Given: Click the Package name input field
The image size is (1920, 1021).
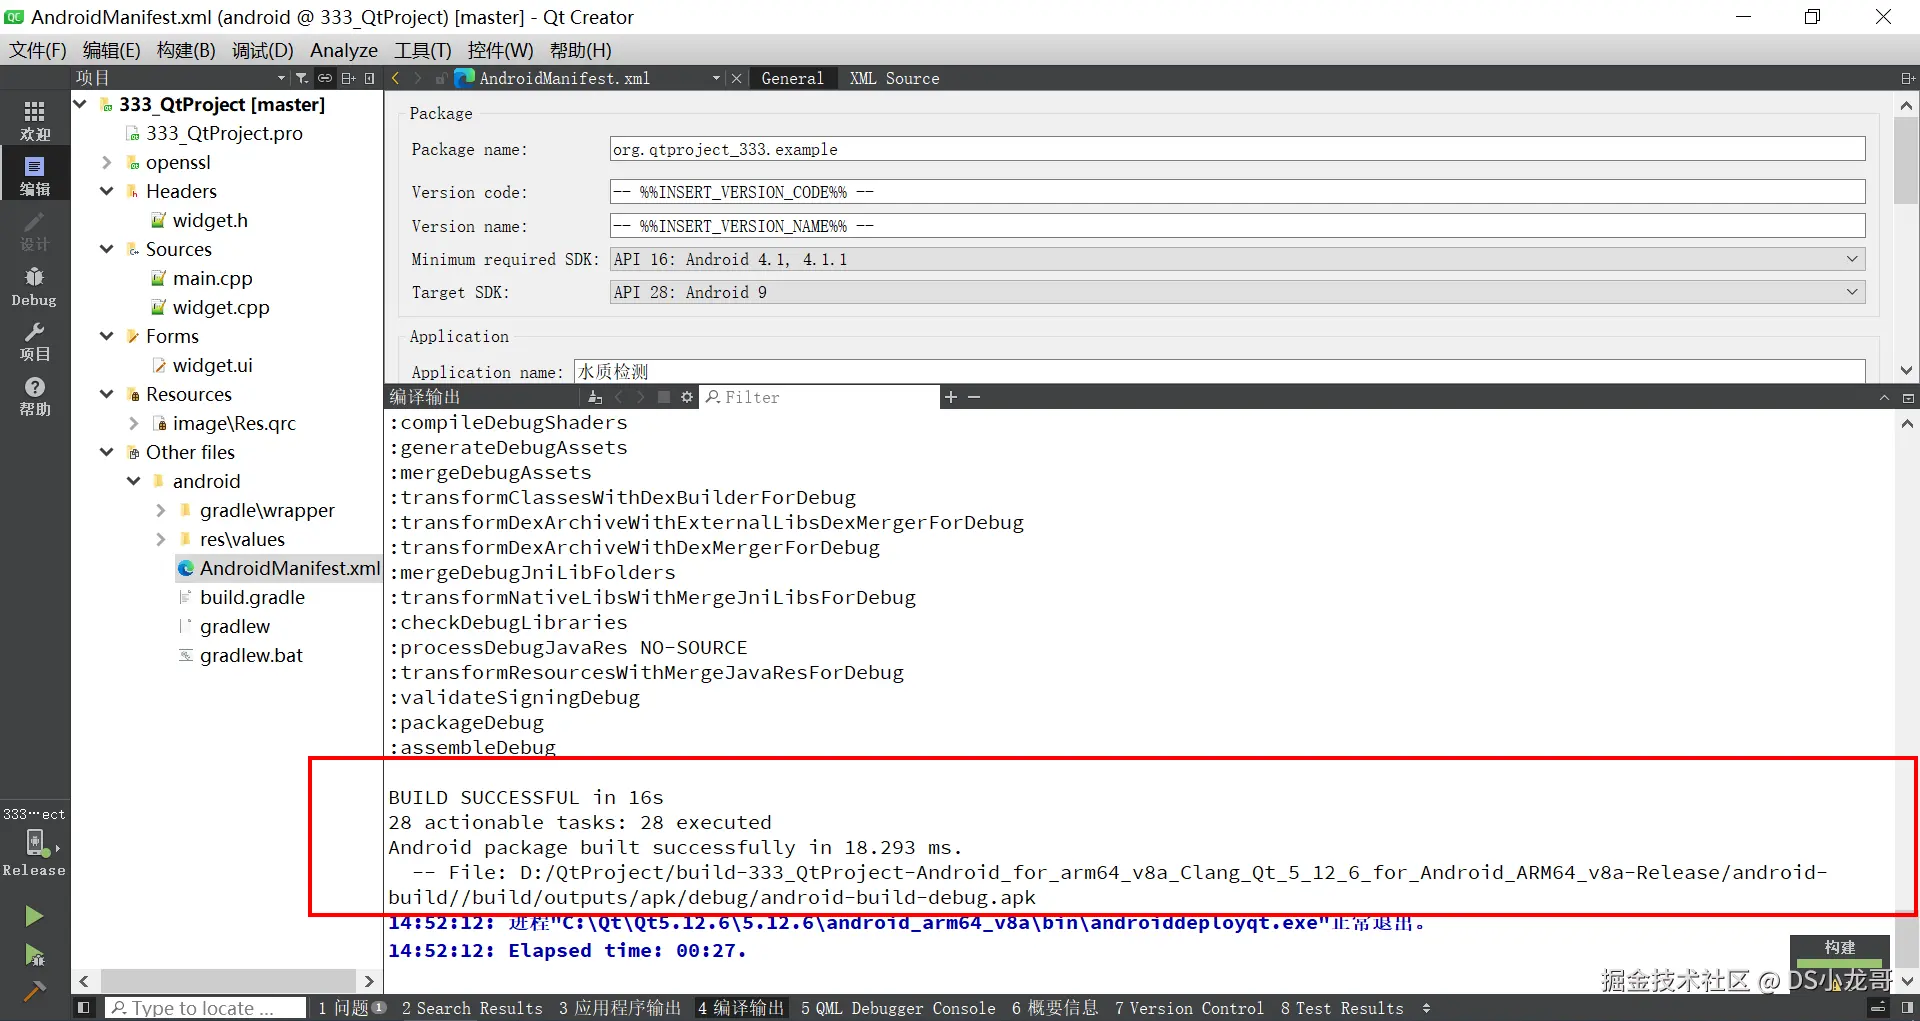Looking at the screenshot, I should [1238, 149].
